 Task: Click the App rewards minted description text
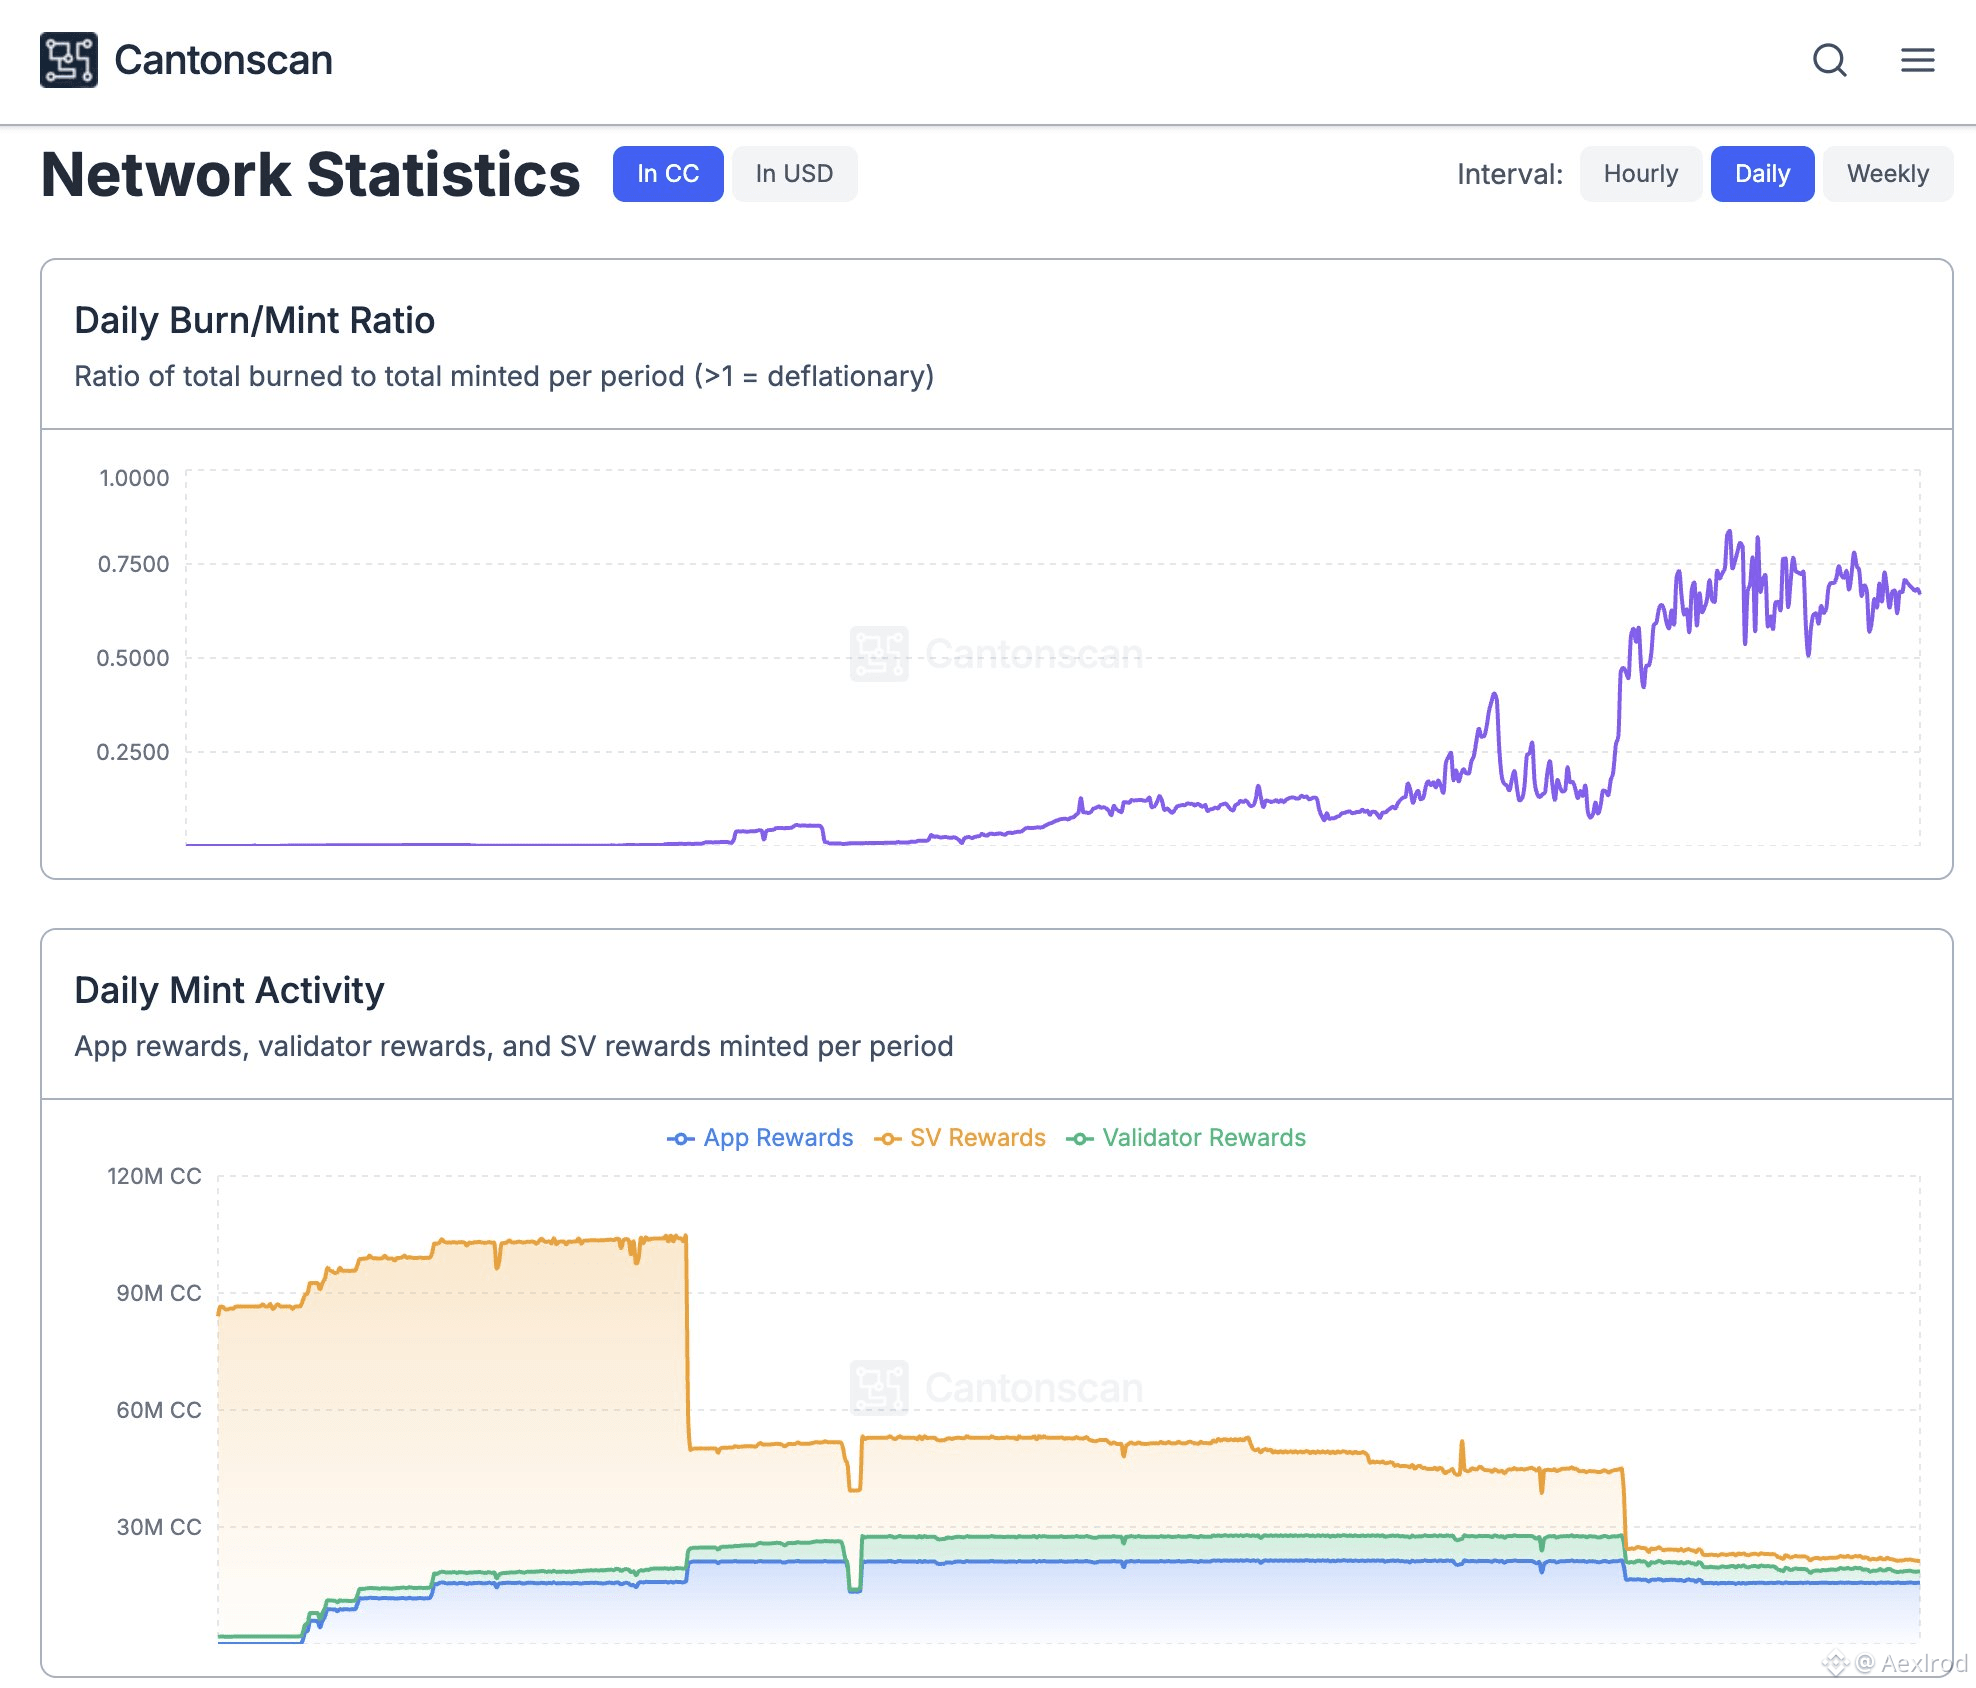pos(514,1046)
